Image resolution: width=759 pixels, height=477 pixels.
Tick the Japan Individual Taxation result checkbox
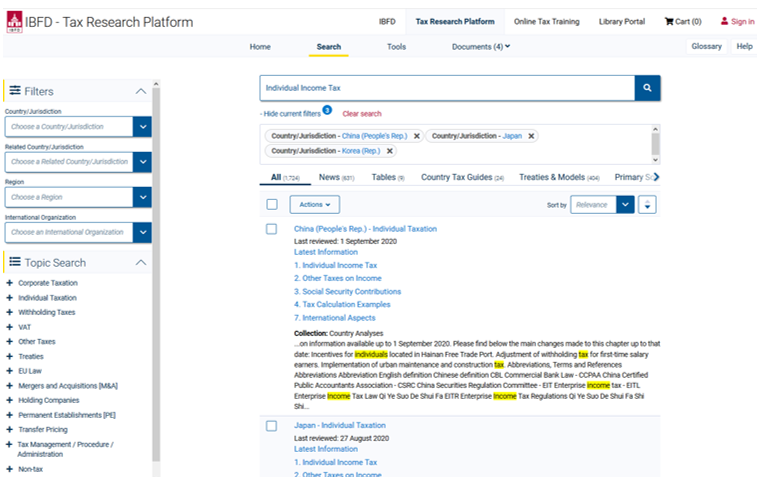point(272,426)
